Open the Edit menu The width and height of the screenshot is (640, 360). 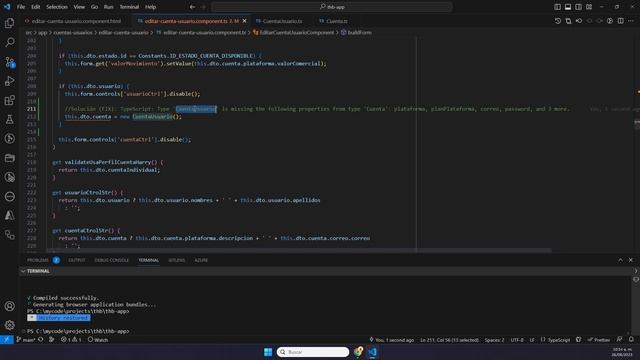pyautogui.click(x=36, y=7)
